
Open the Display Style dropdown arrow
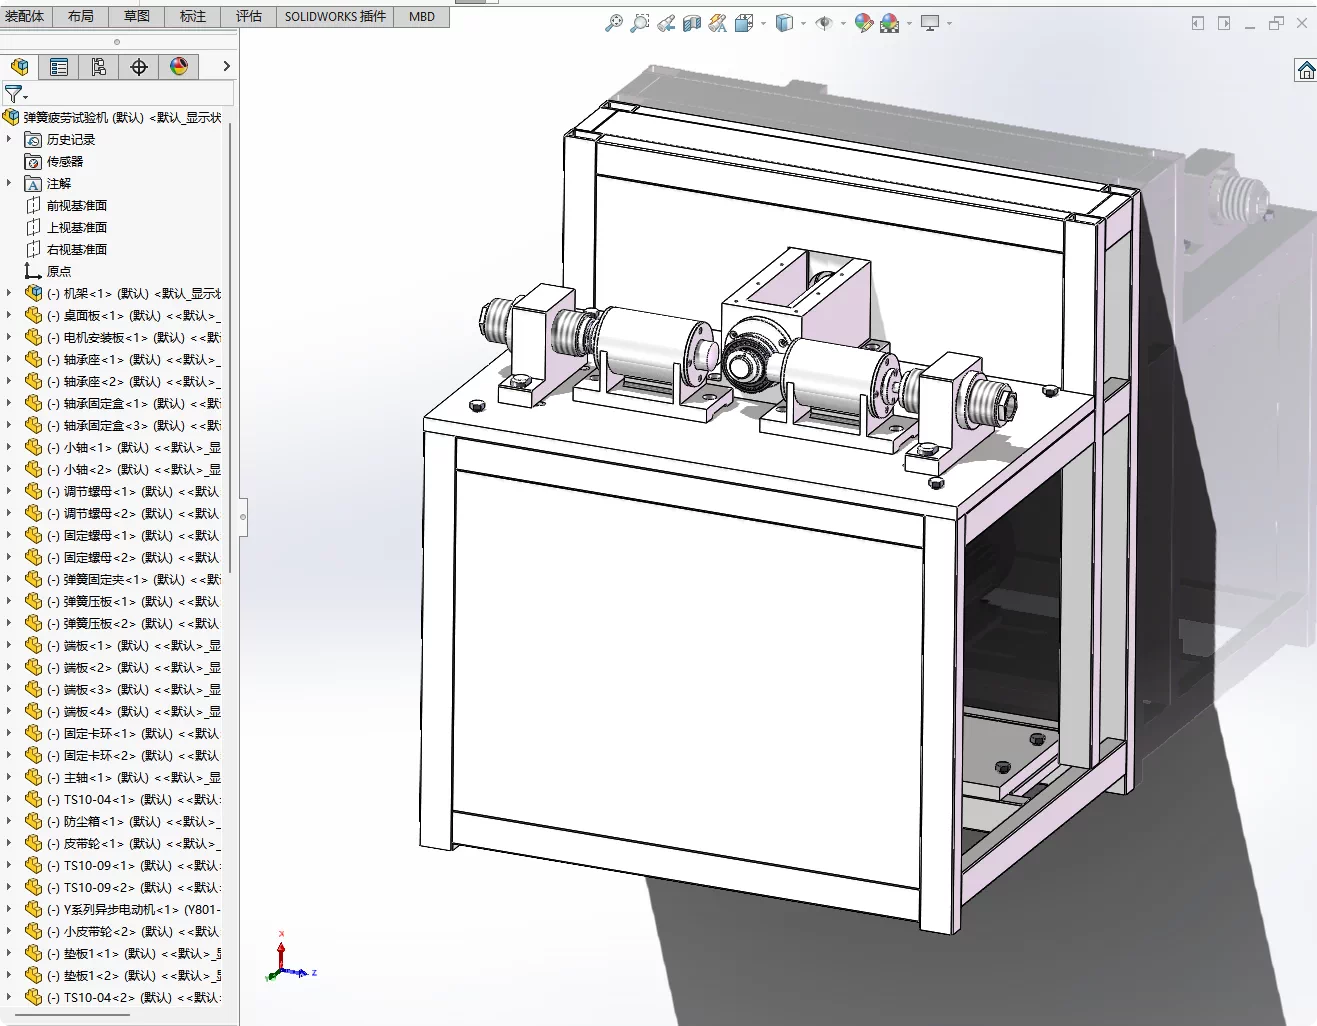click(804, 23)
